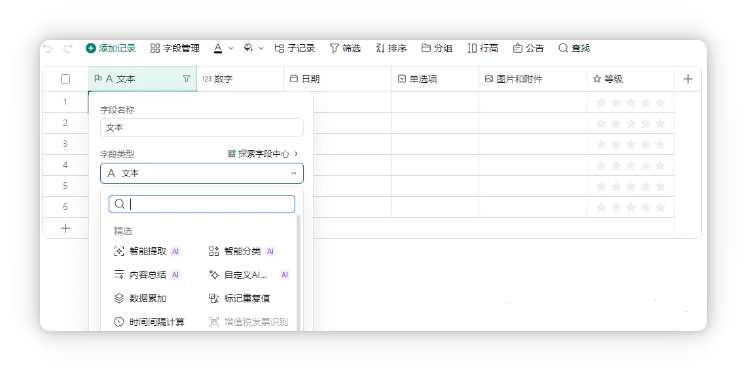Click the 图片和附件 column header
Viewport: 747px width, 371px height.
point(533,79)
